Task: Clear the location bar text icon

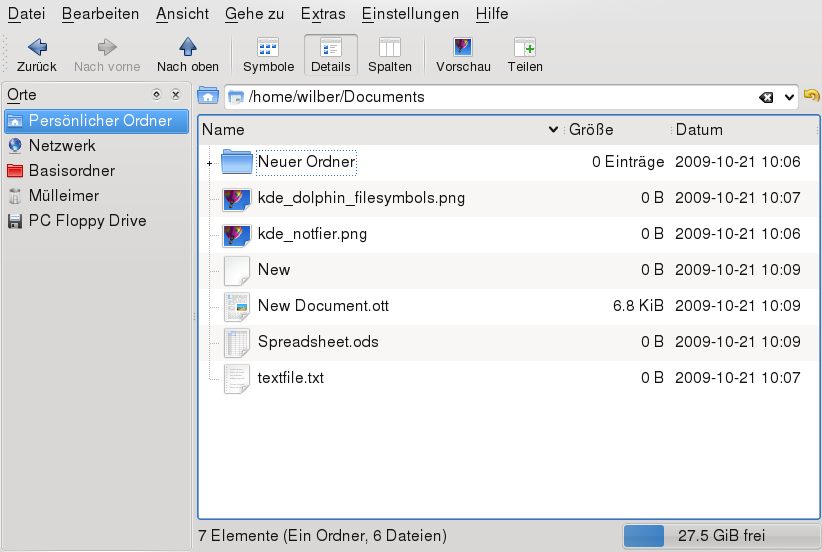Action: coord(766,97)
